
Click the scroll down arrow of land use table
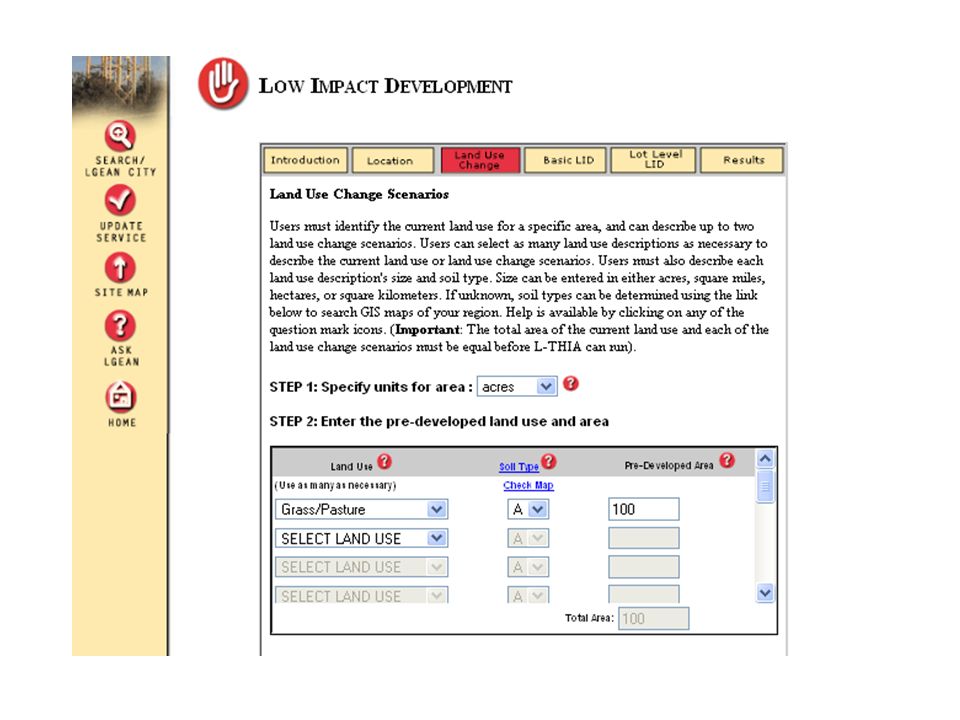pos(765,593)
